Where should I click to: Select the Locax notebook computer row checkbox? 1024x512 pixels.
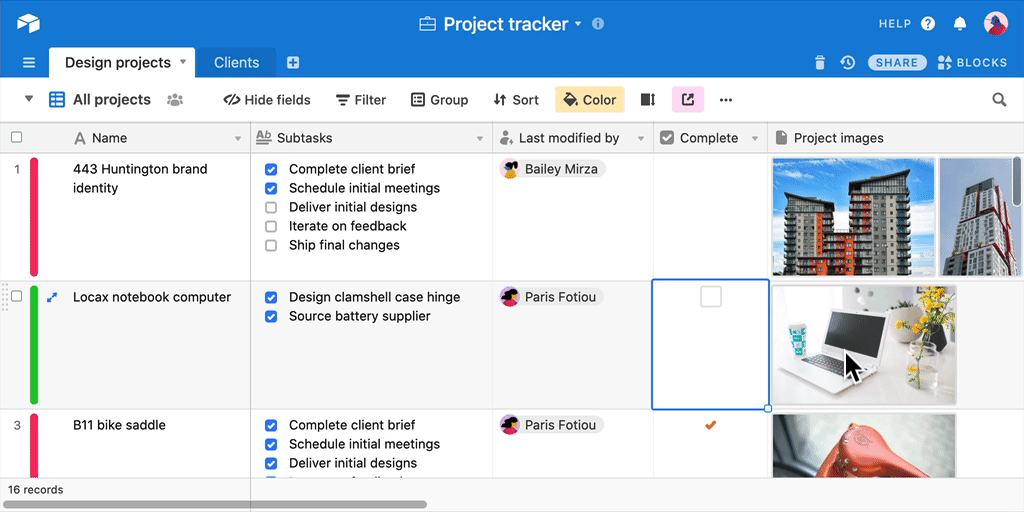tap(17, 296)
